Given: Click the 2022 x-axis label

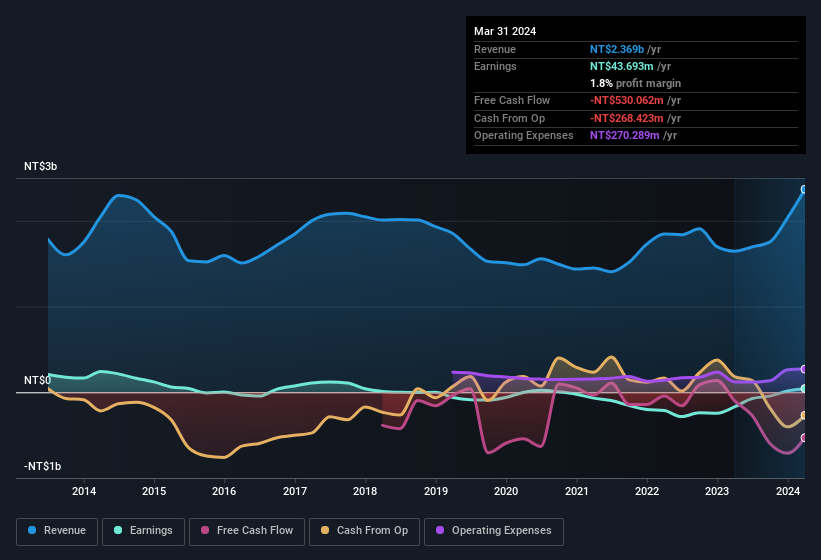Looking at the screenshot, I should 647,491.
